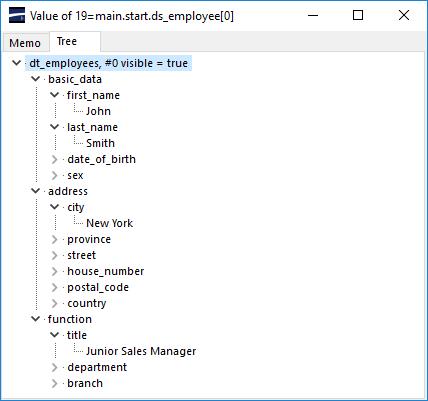The height and width of the screenshot is (401, 428).
Task: Select the country tree label
Action: [87, 303]
